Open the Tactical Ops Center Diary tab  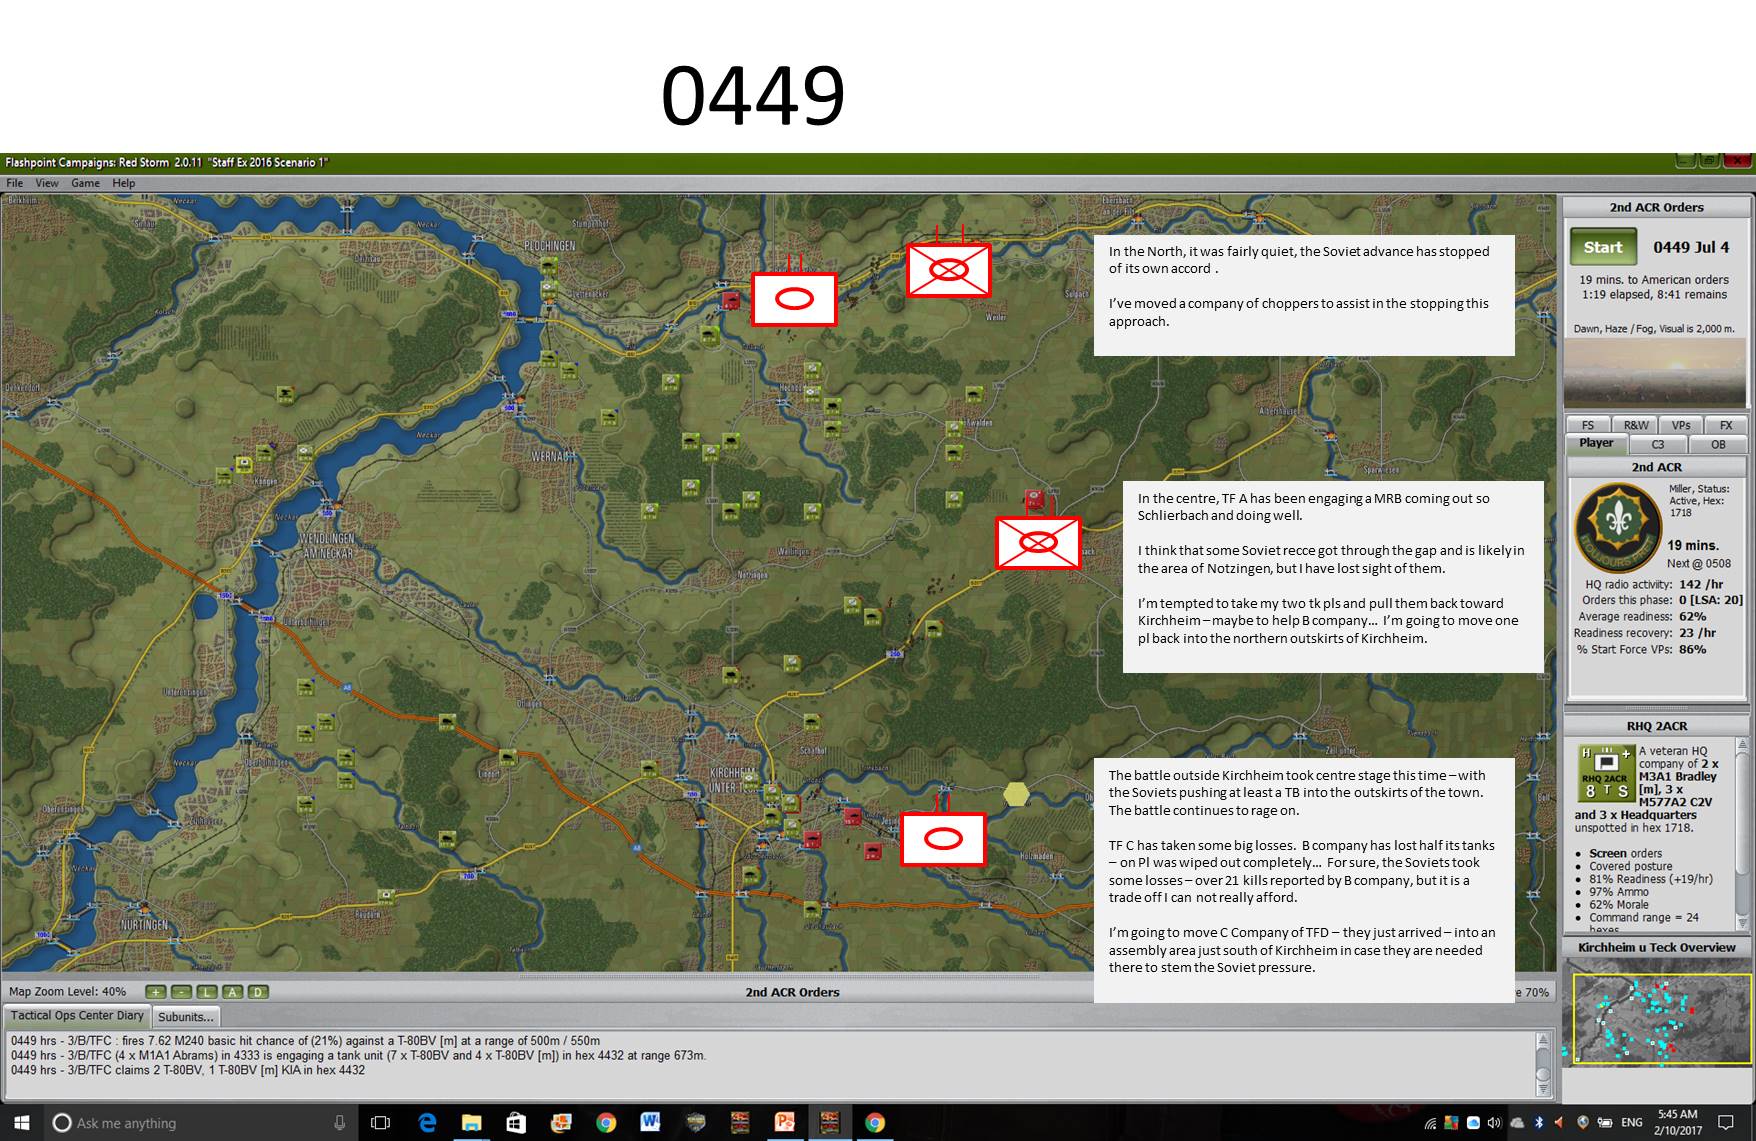pyautogui.click(x=77, y=1016)
